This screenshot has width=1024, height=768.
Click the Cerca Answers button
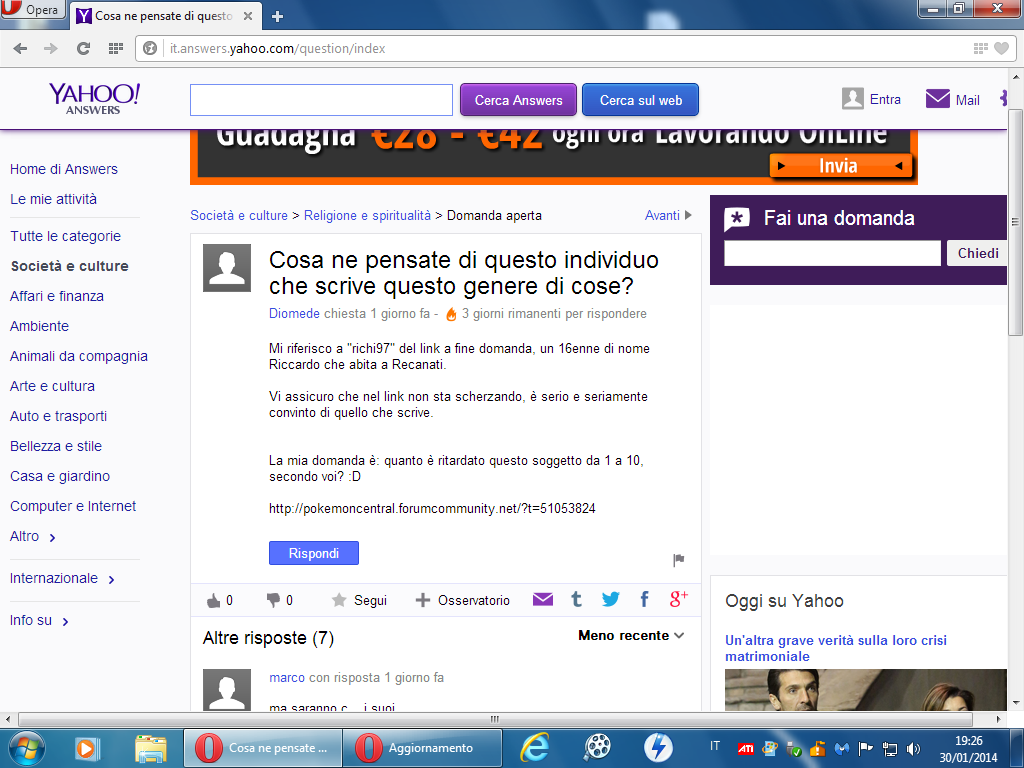518,100
